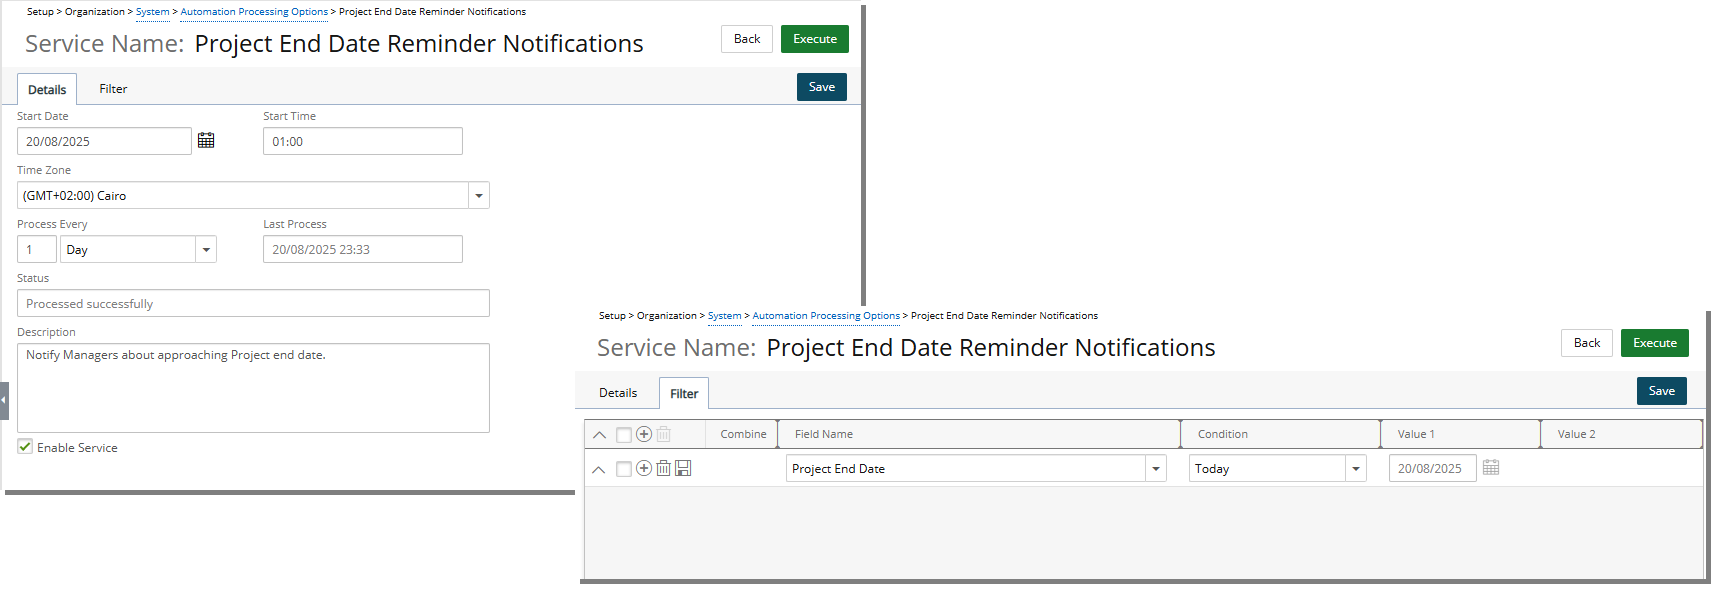Open the Process Every unit dropdown
Image resolution: width=1716 pixels, height=589 pixels.
click(206, 249)
